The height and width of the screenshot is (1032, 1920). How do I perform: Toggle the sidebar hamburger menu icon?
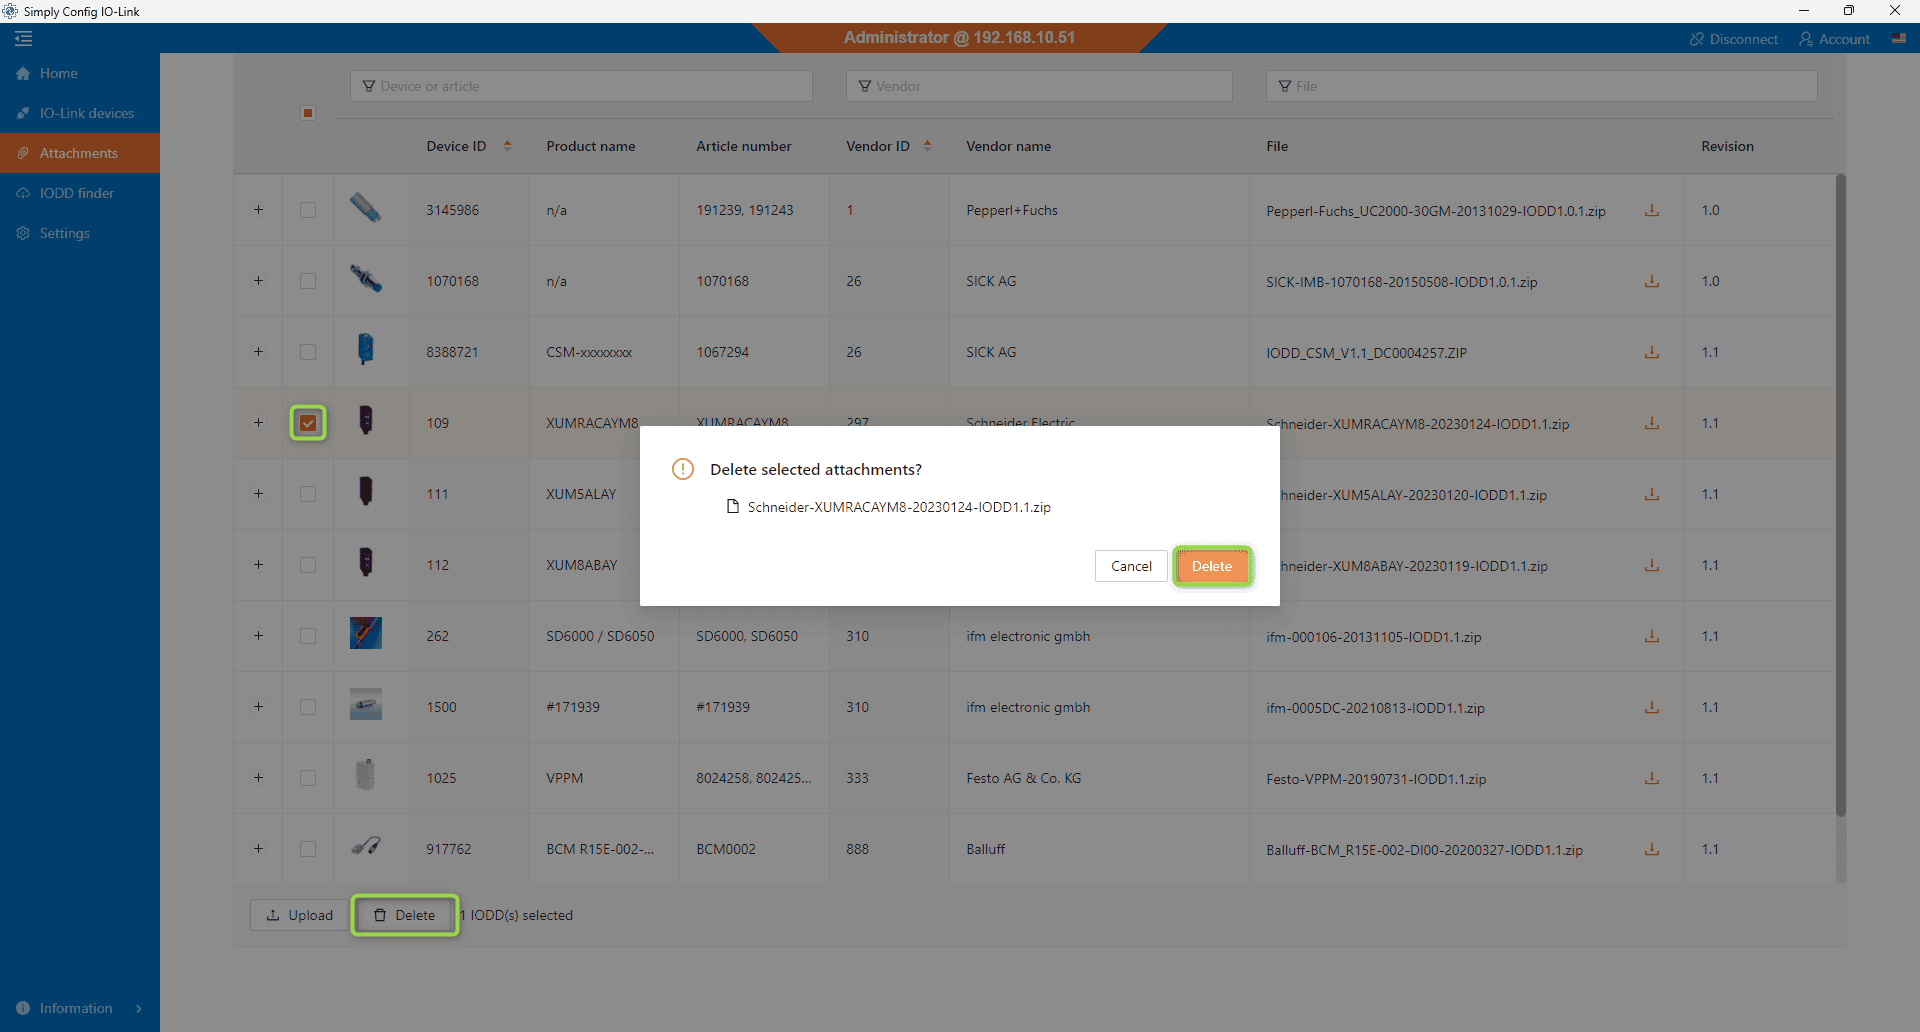tap(24, 39)
